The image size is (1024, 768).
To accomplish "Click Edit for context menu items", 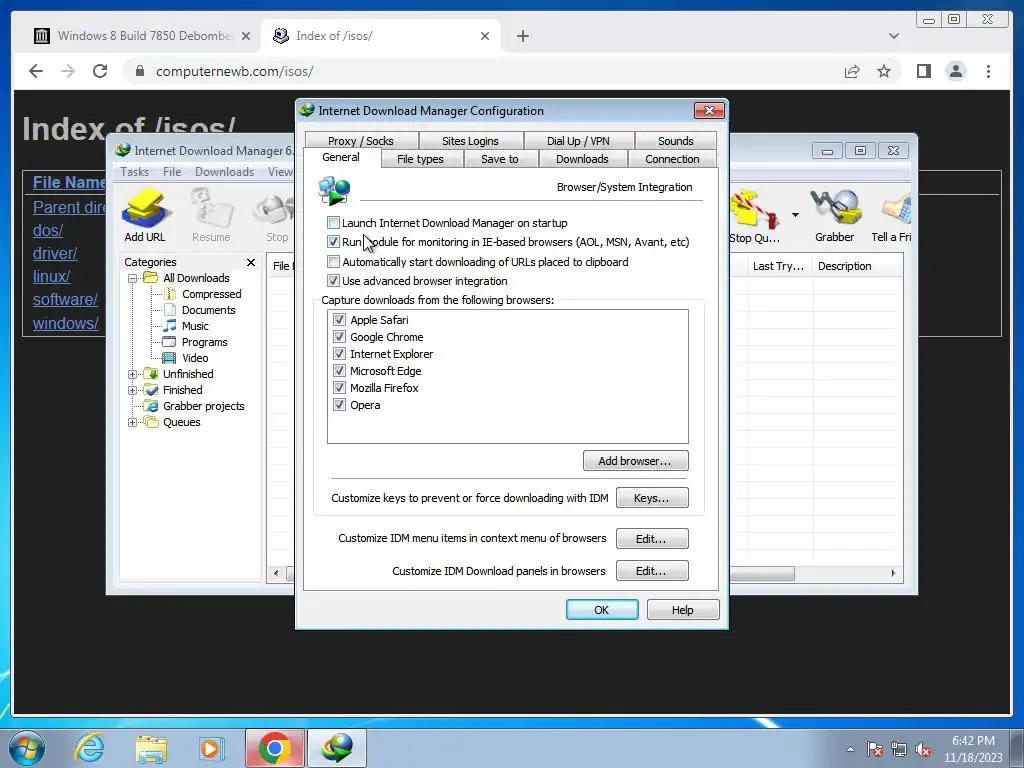I will pyautogui.click(x=652, y=539).
